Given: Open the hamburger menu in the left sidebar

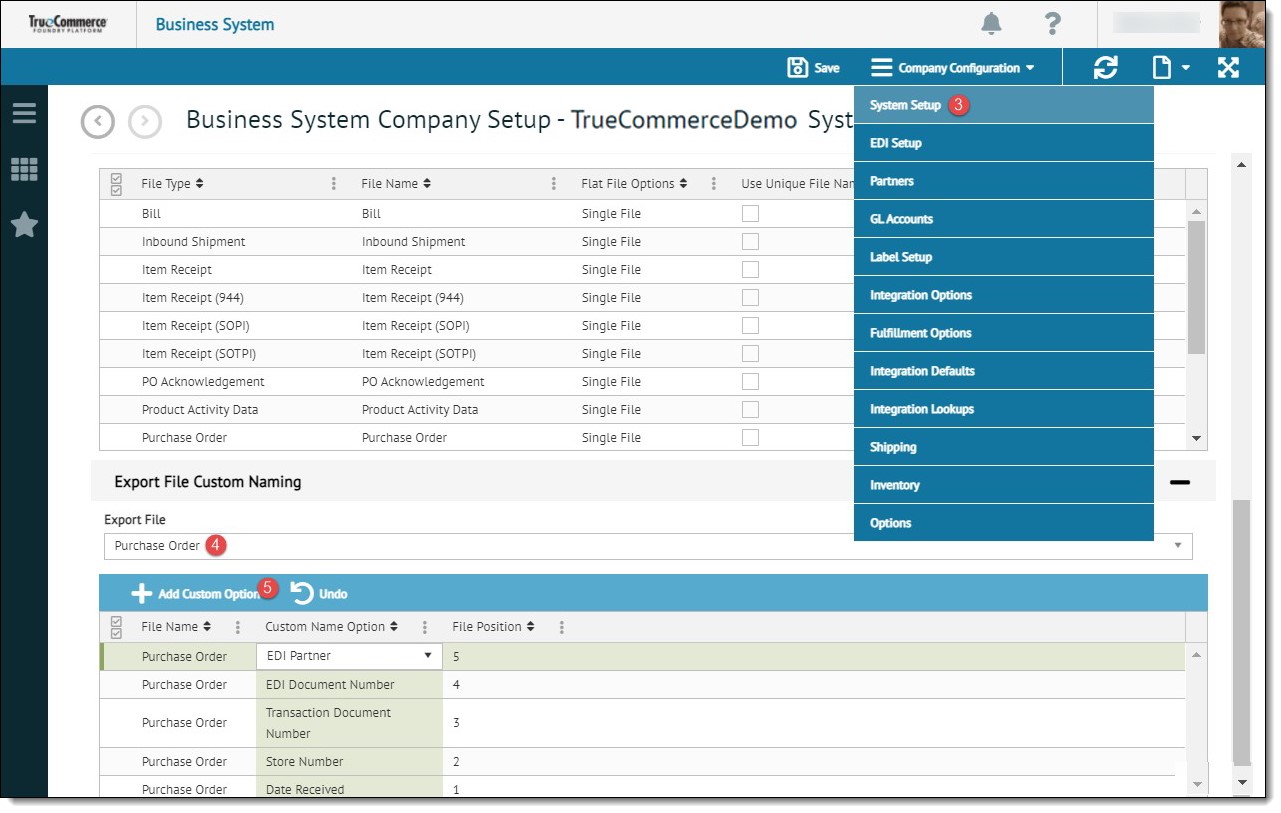Looking at the screenshot, I should (24, 112).
